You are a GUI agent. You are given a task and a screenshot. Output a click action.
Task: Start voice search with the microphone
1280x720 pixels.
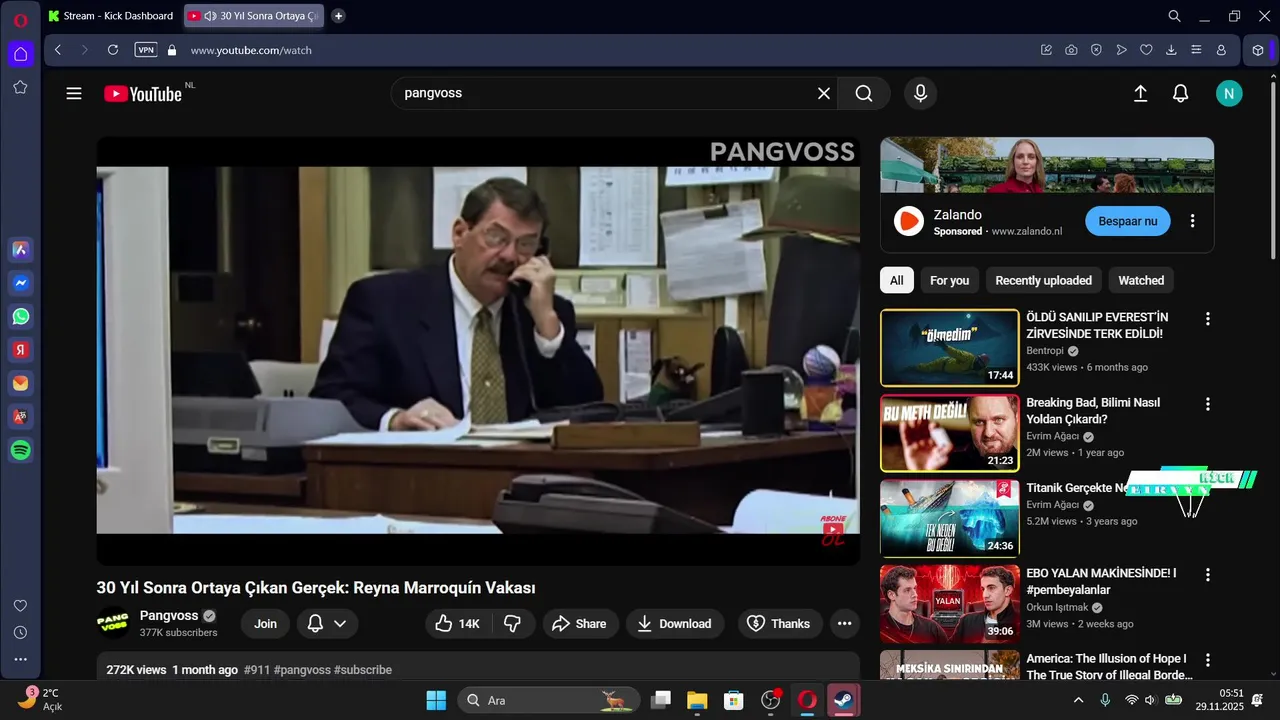coord(920,93)
